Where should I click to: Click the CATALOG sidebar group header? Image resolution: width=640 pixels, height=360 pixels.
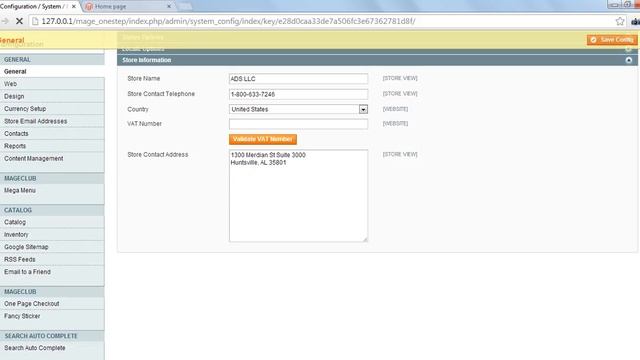coord(52,210)
